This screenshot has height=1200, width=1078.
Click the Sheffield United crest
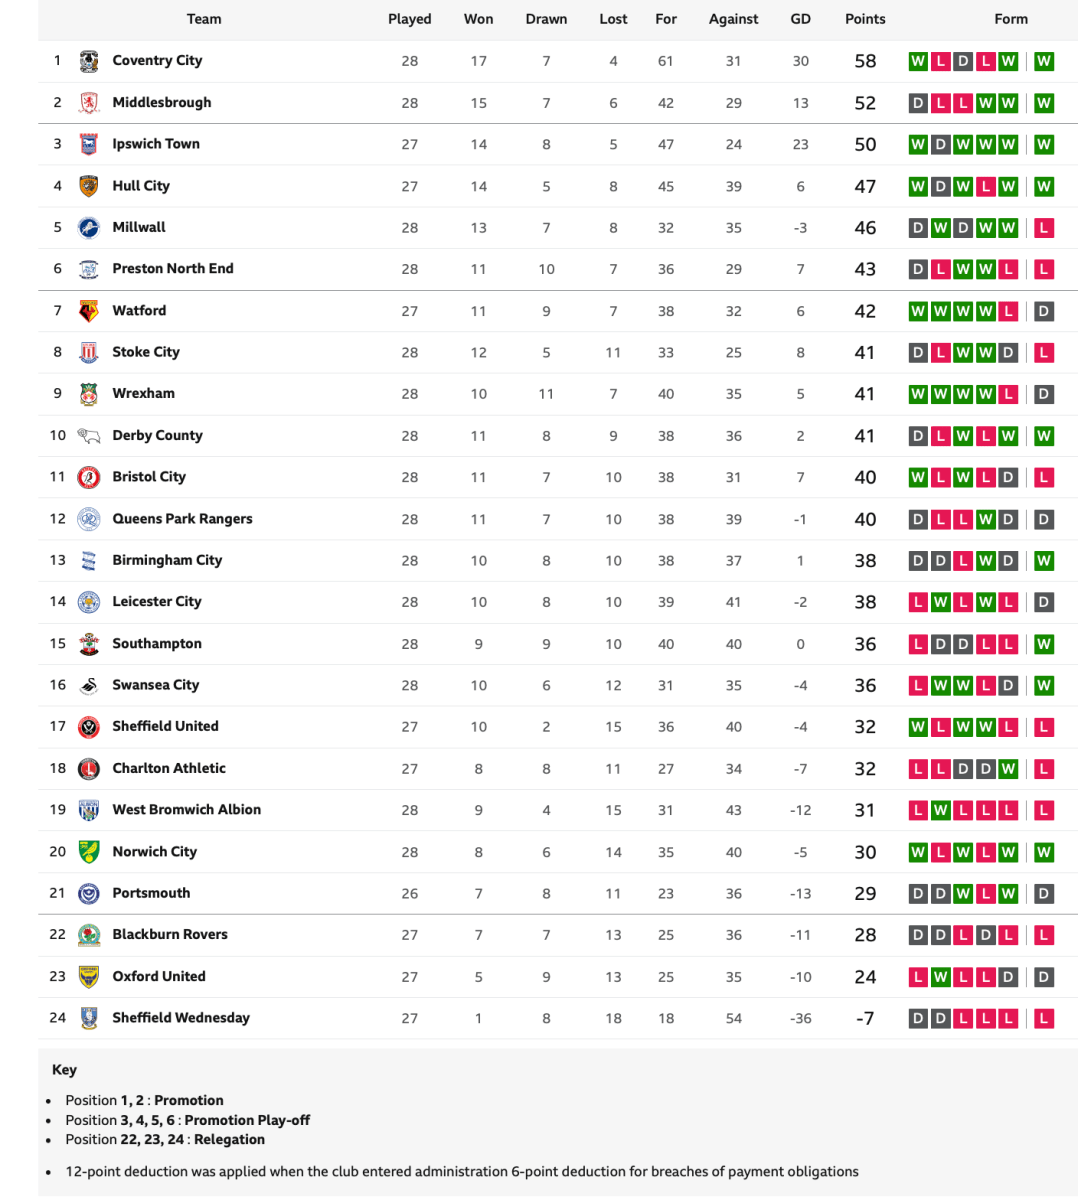pyautogui.click(x=89, y=727)
